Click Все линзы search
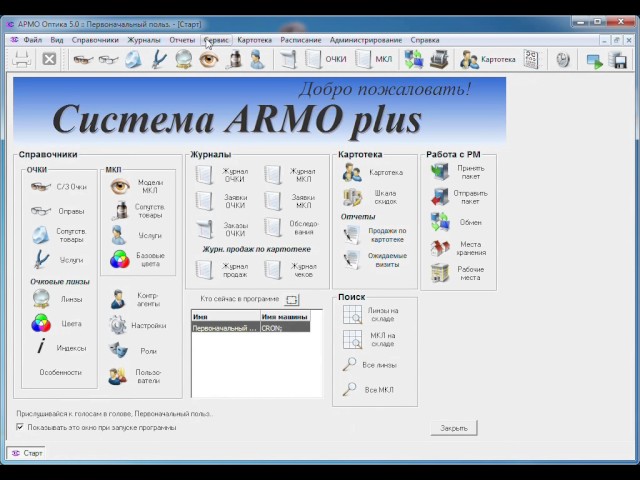640x480 pixels. [370, 364]
